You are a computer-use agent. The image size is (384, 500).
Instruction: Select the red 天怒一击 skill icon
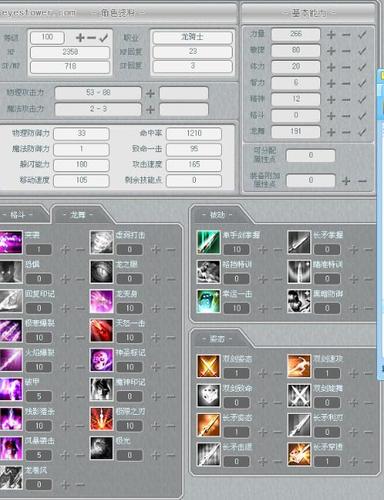[101, 331]
